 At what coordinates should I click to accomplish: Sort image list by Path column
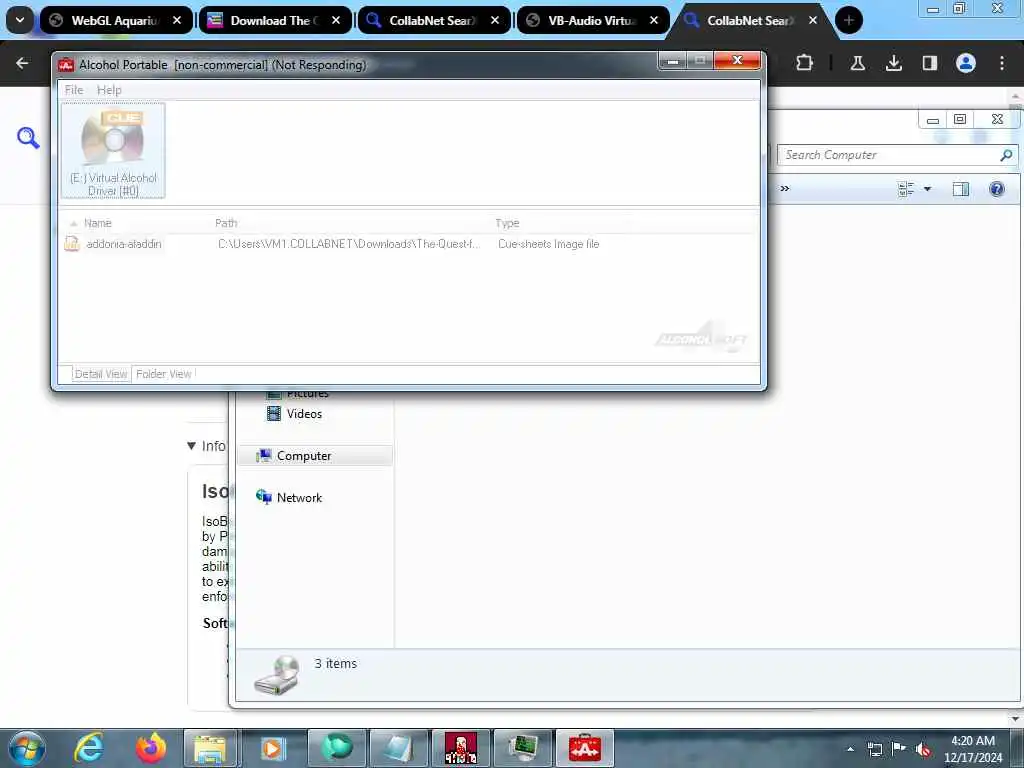(x=226, y=223)
